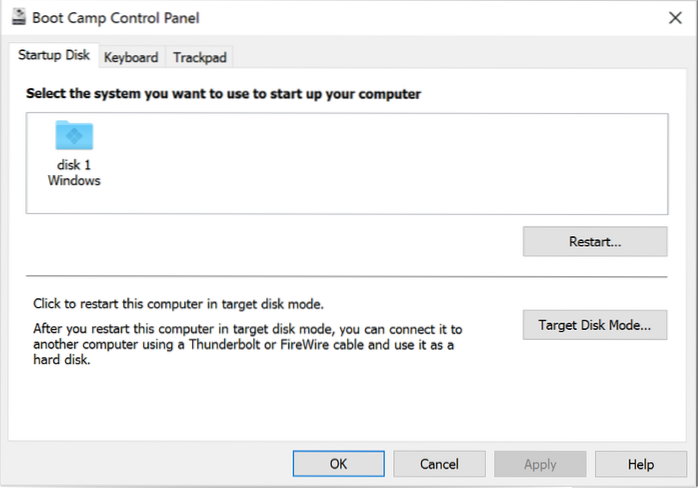Click the "disk 1 Windows" text label

74,173
